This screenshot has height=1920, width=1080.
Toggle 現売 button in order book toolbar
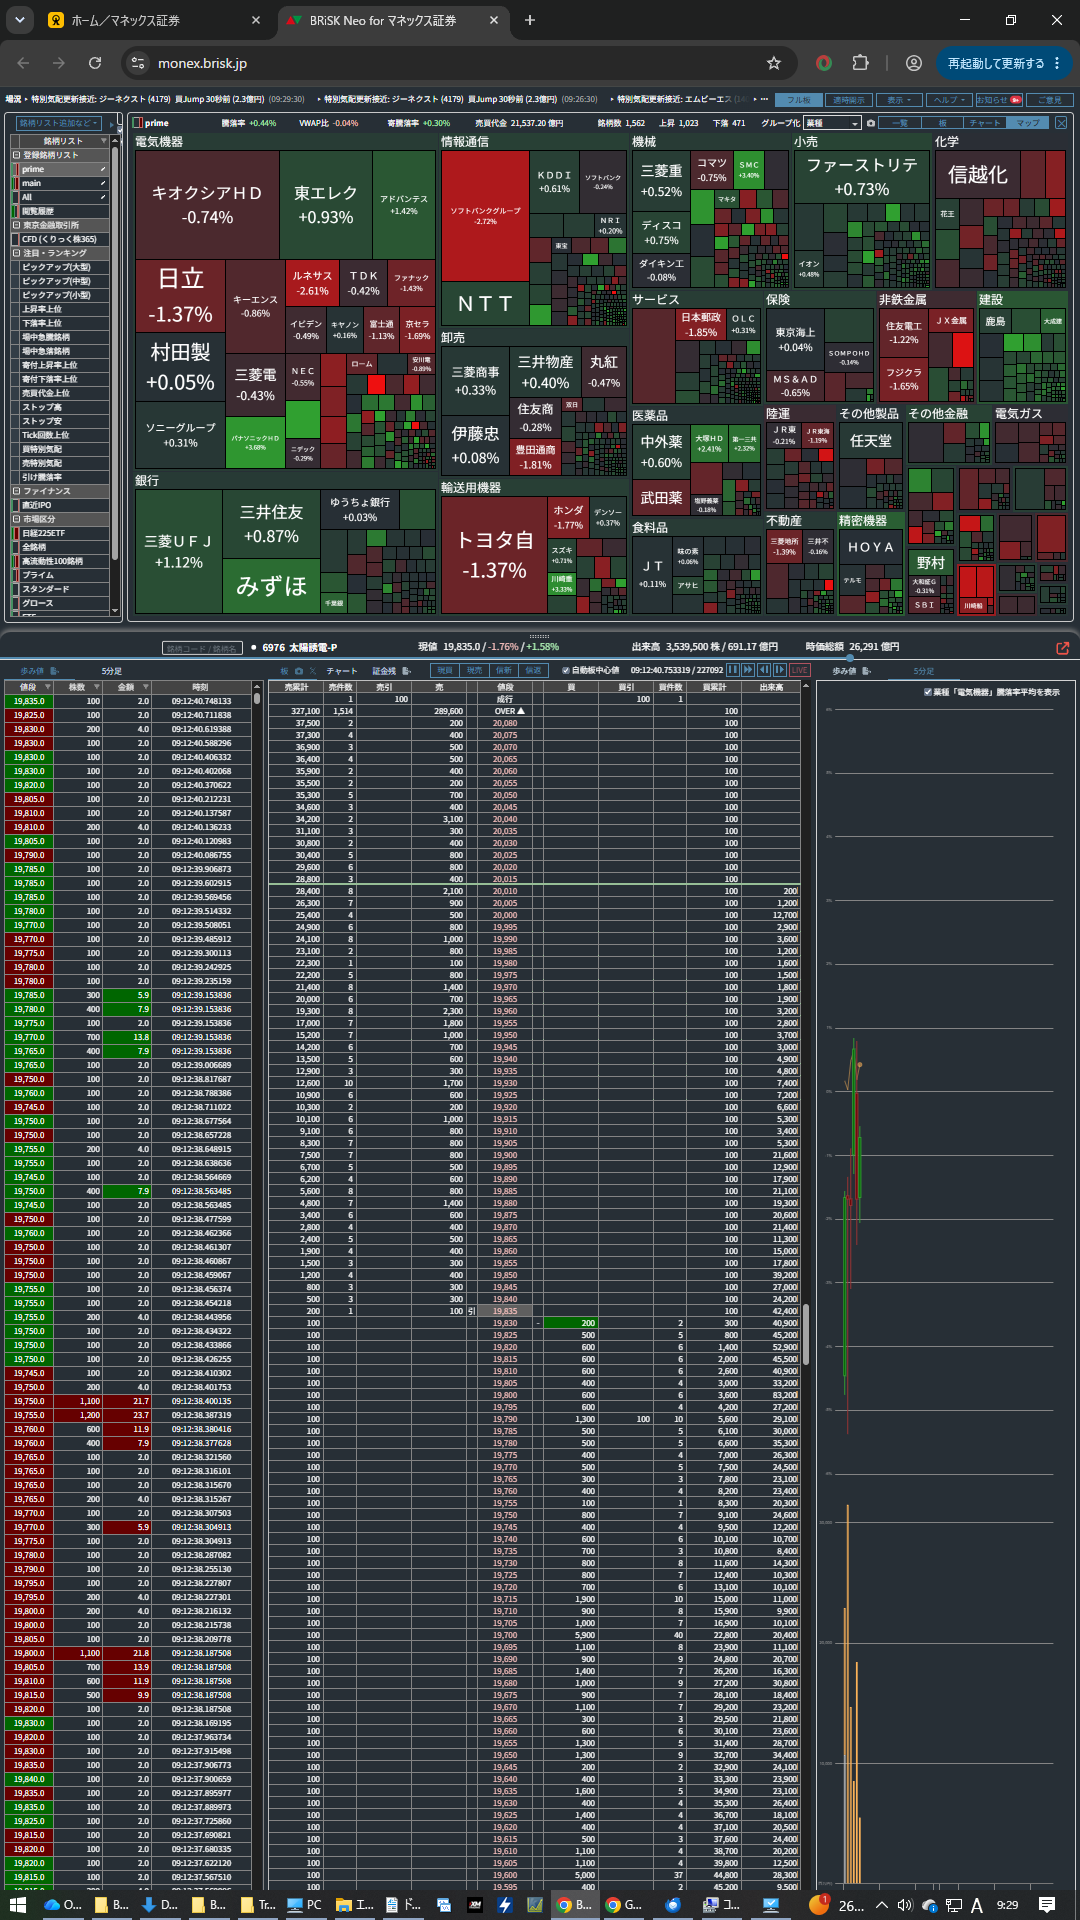coord(474,670)
